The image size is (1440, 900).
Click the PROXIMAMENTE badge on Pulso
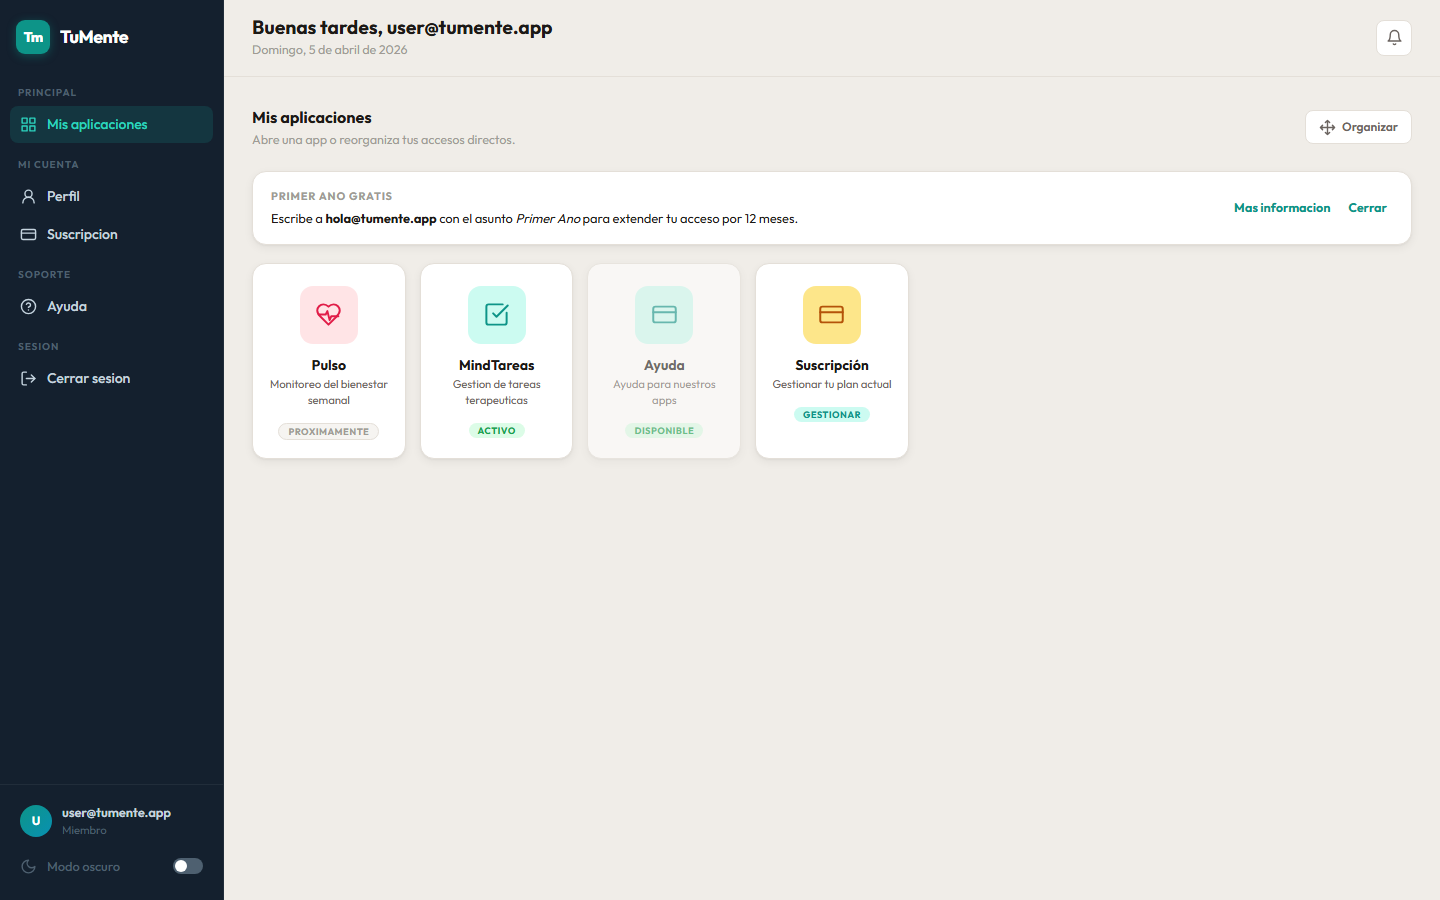[x=329, y=432]
